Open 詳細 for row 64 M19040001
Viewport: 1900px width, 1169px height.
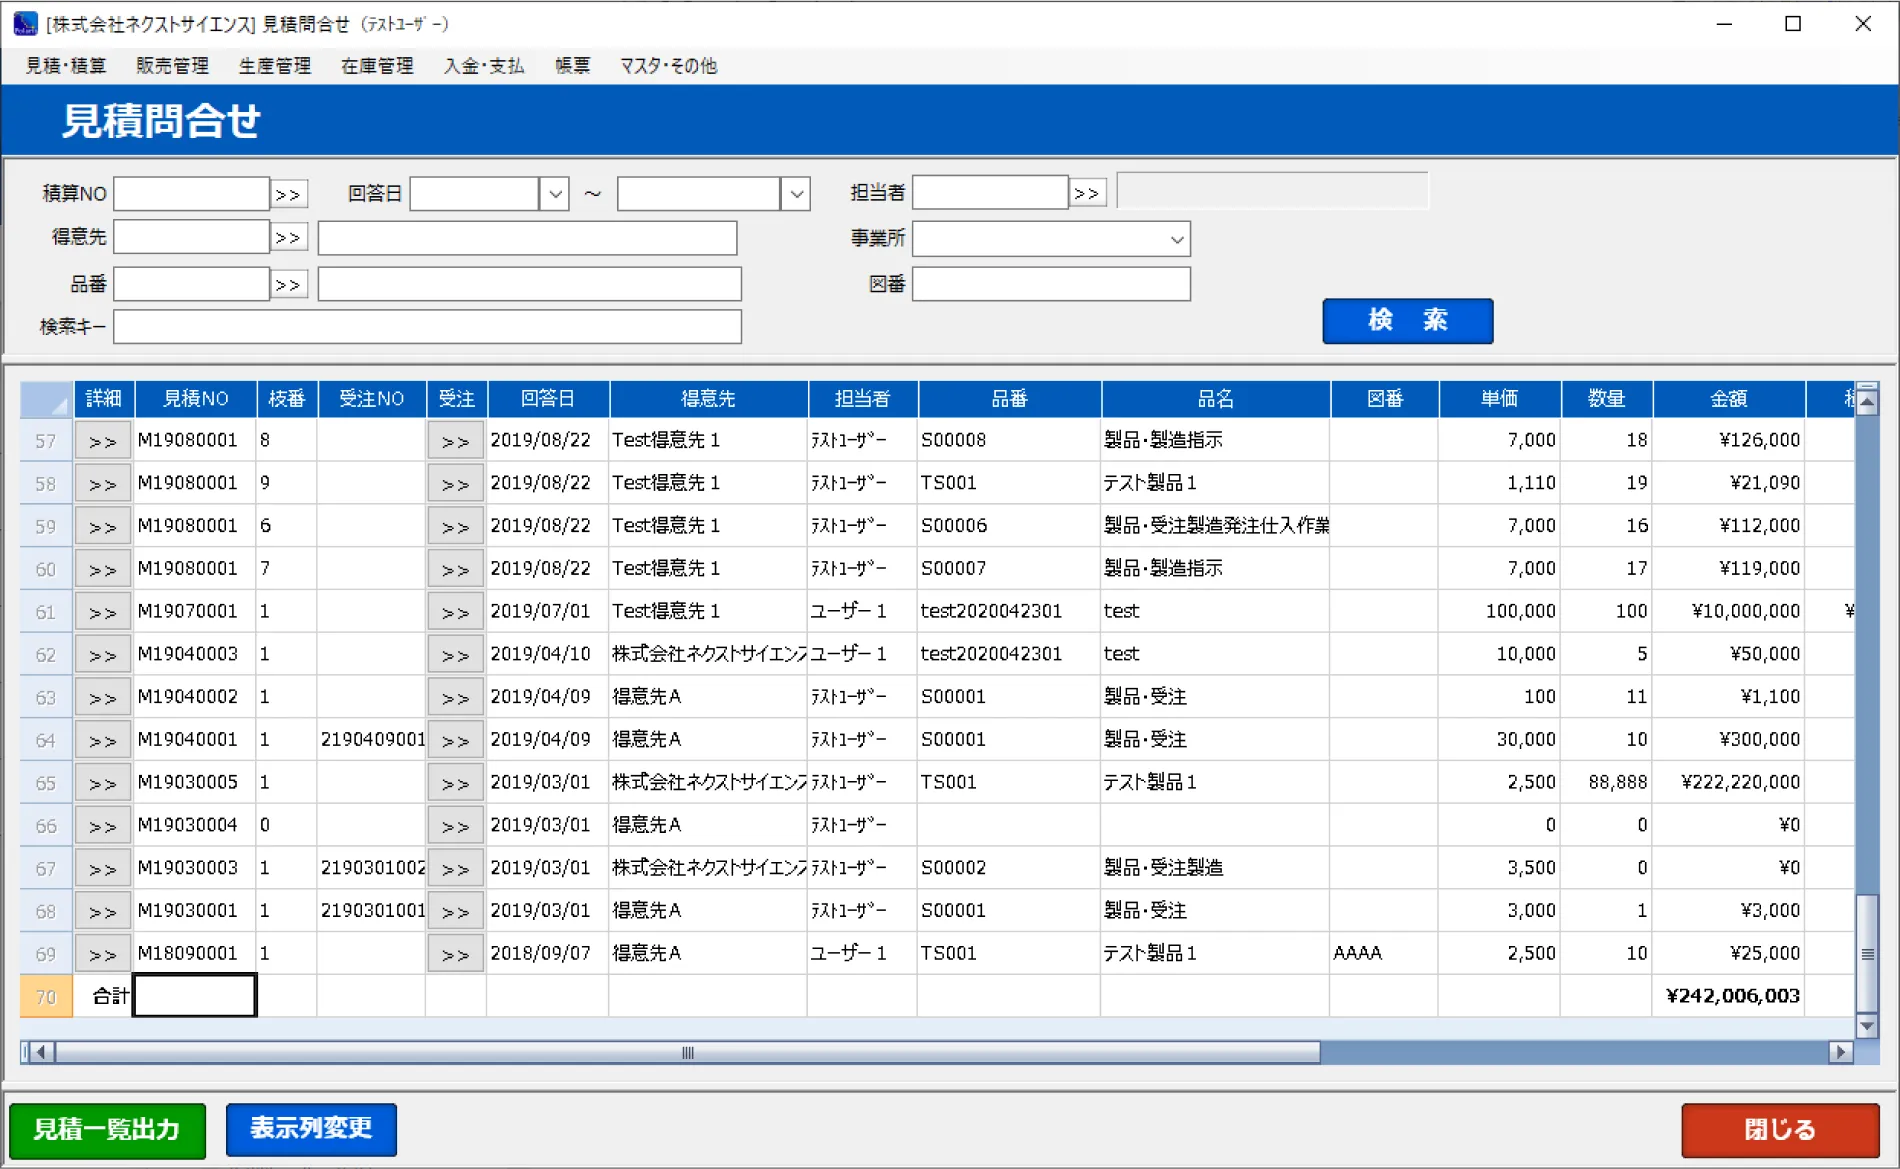coord(103,741)
